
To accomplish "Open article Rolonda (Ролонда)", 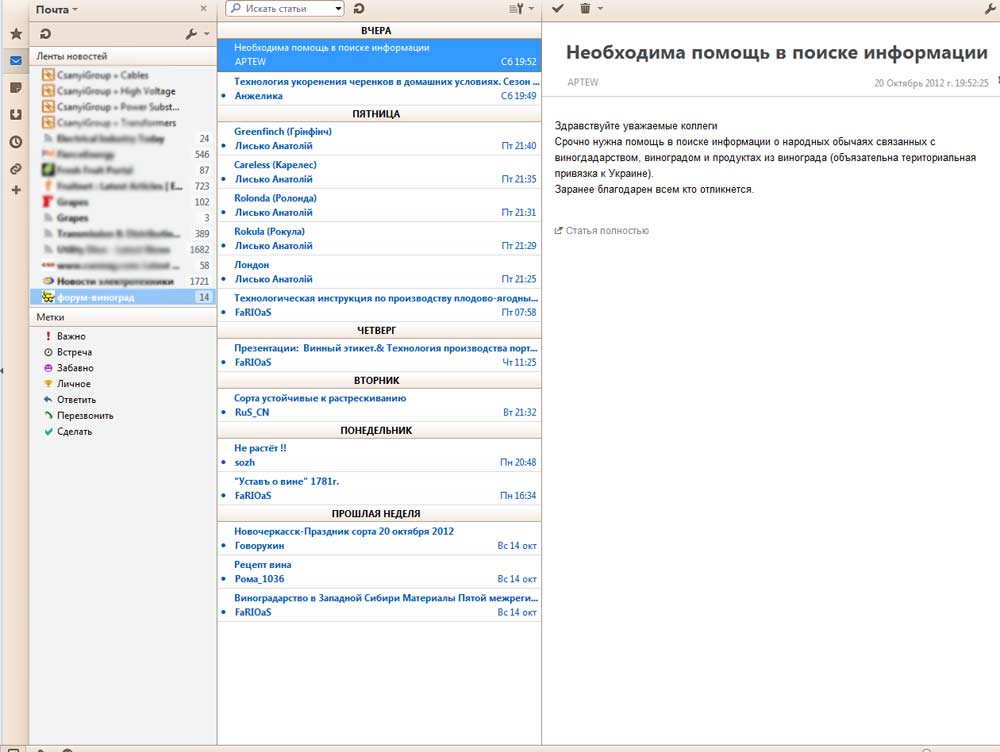I will pos(379,205).
